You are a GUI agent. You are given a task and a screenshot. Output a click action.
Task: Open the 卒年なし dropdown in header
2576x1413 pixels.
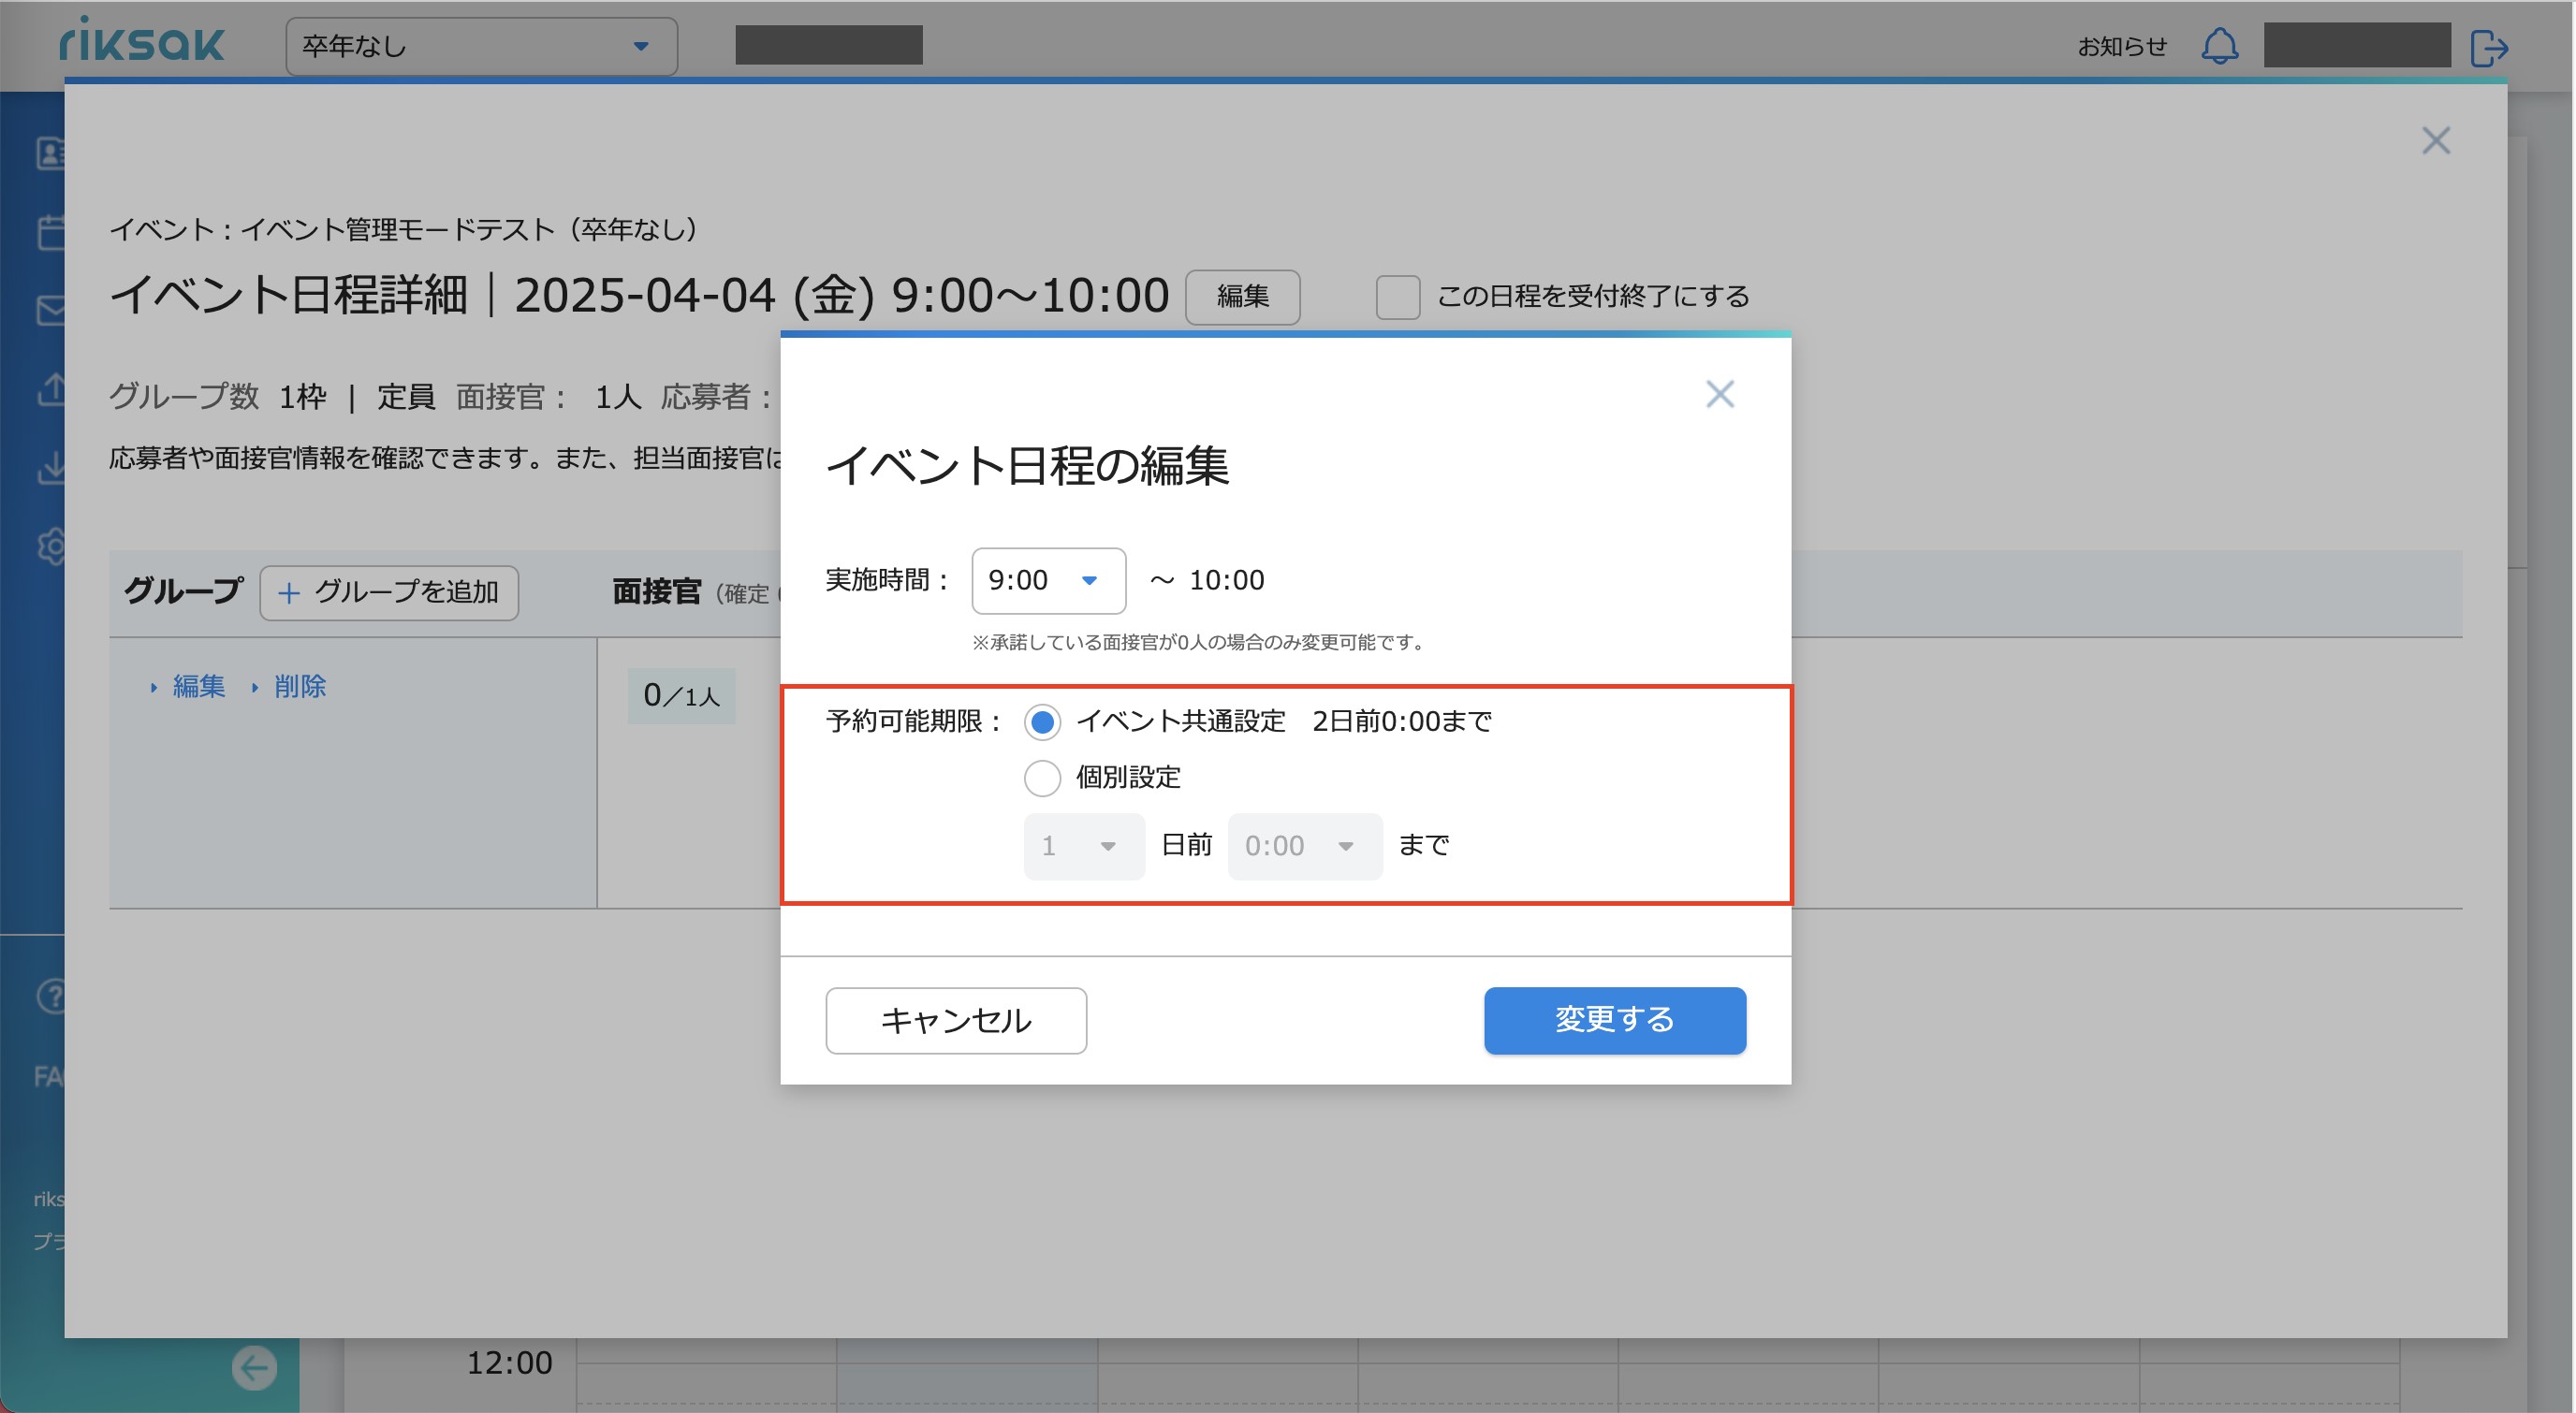pyautogui.click(x=481, y=46)
